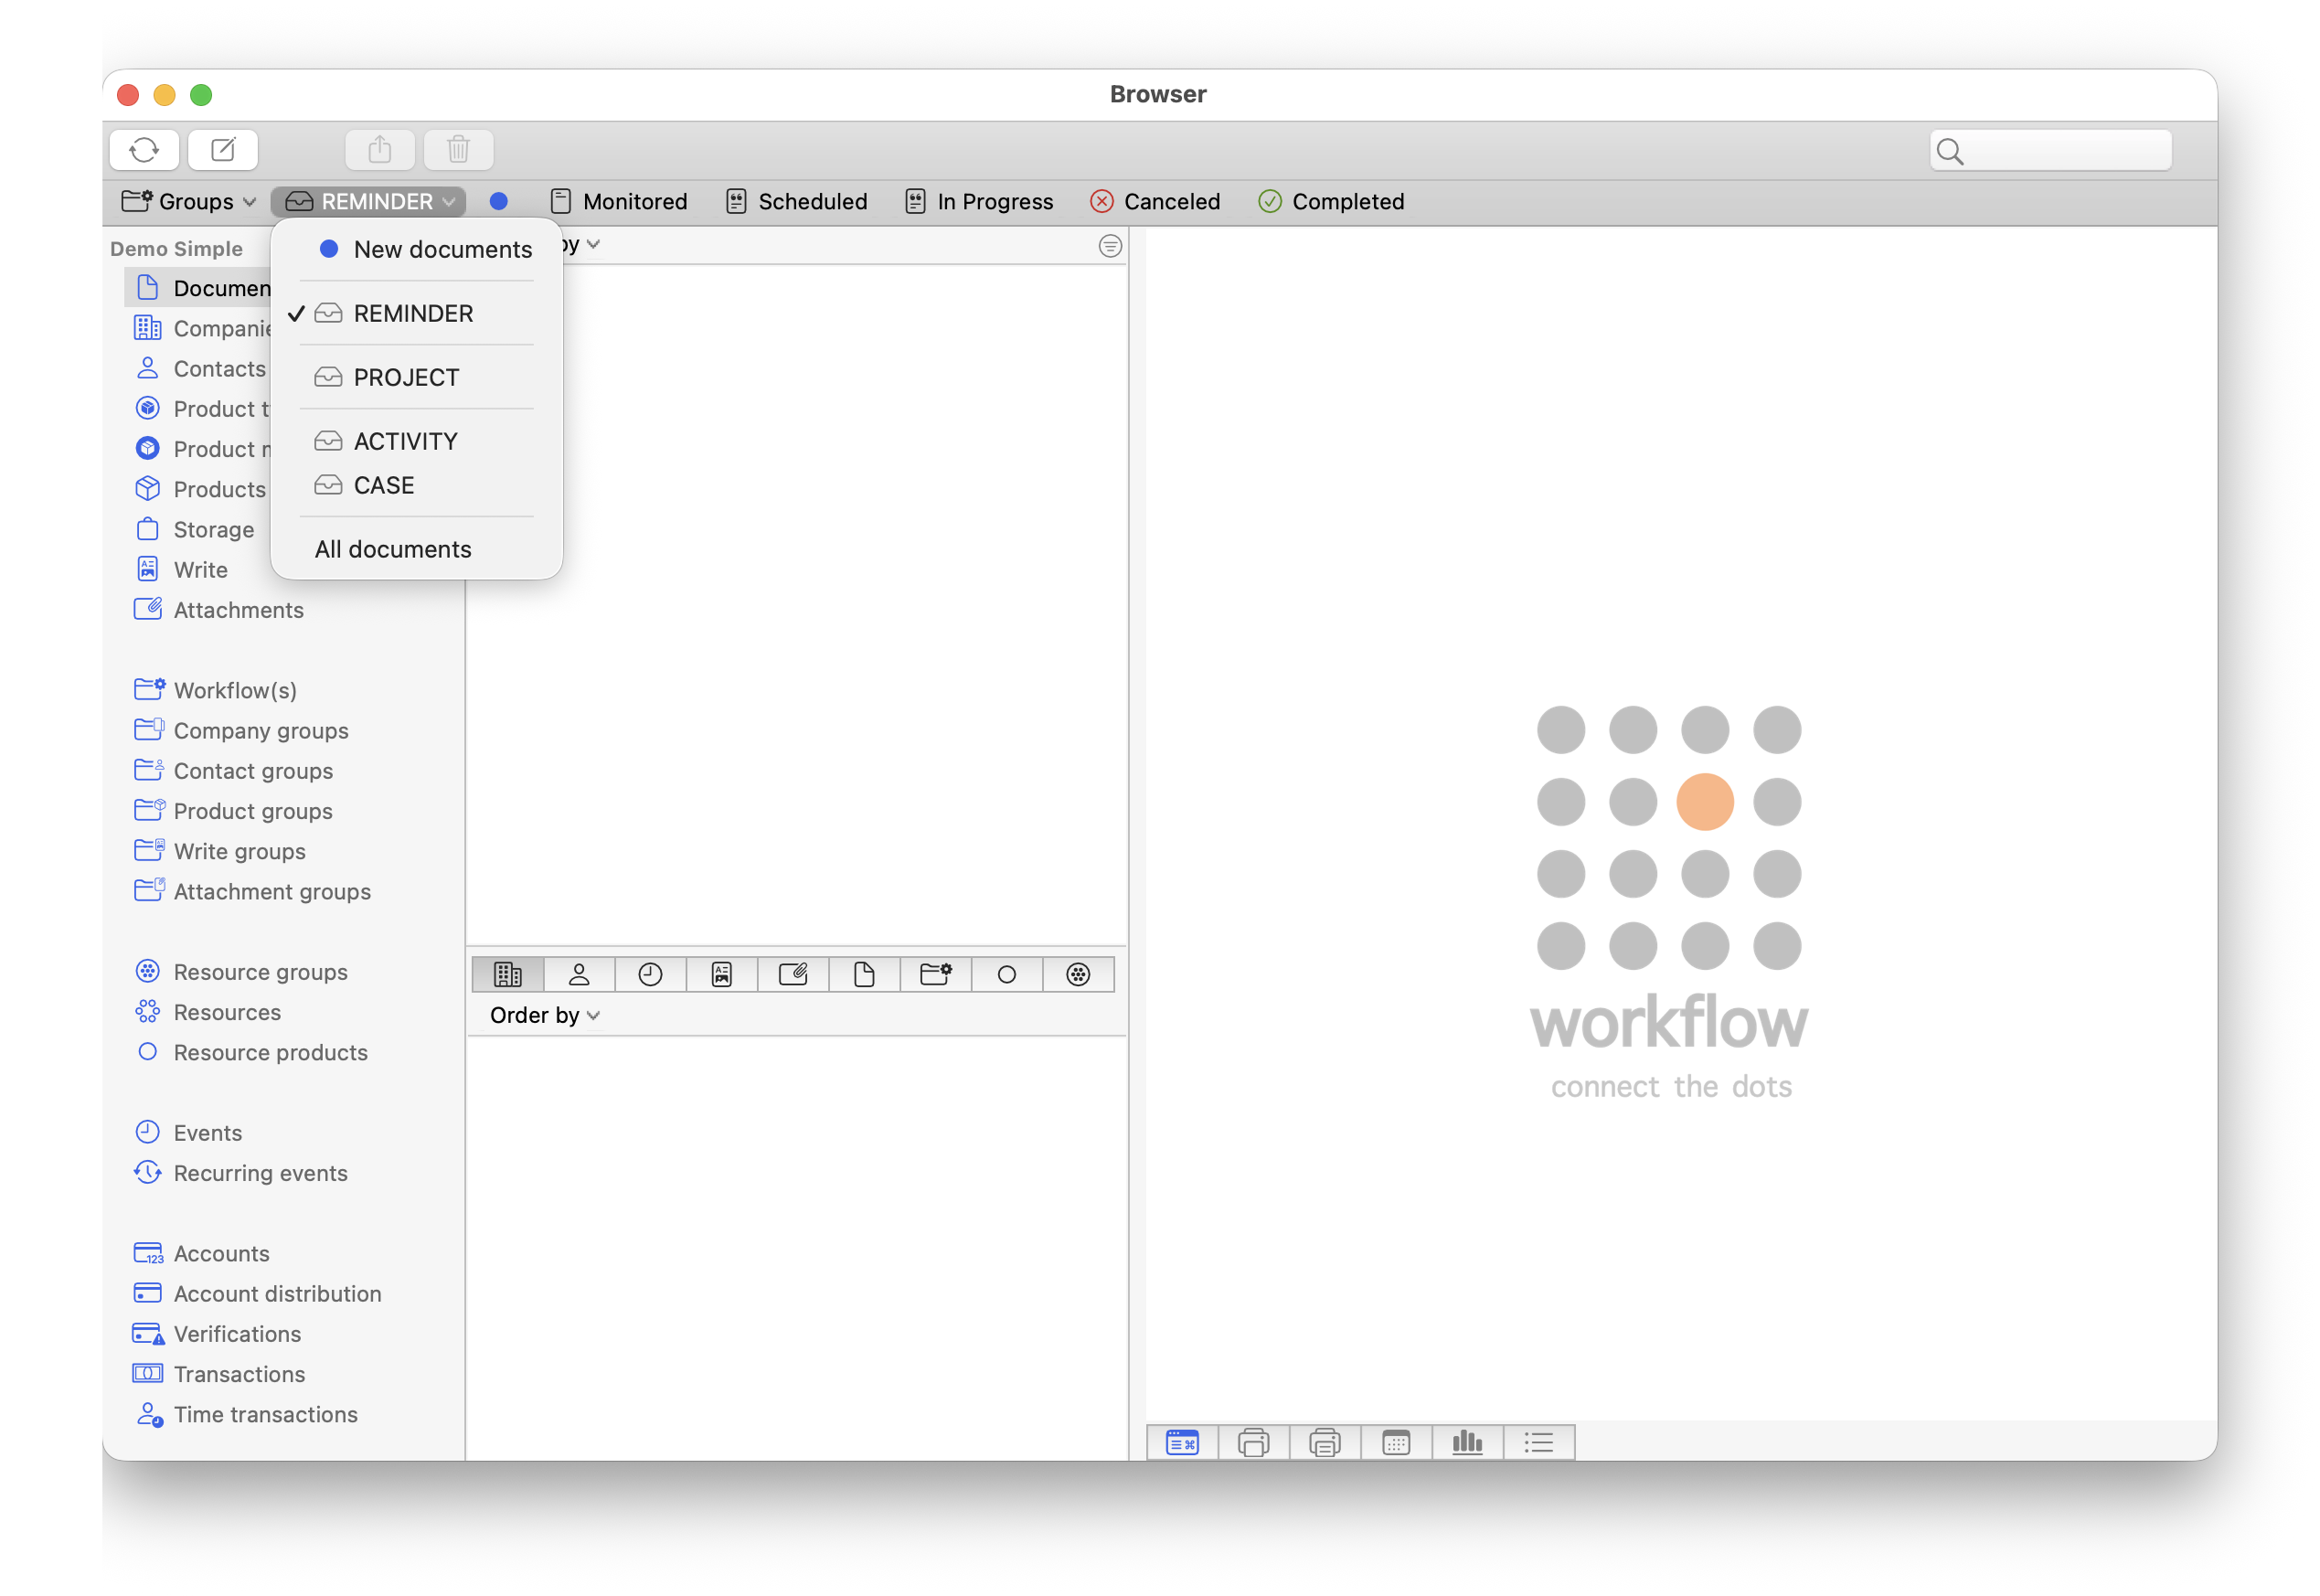Open Time transactions in the sidebar
Image resolution: width=2320 pixels, height=1596 pixels.
coord(265,1414)
